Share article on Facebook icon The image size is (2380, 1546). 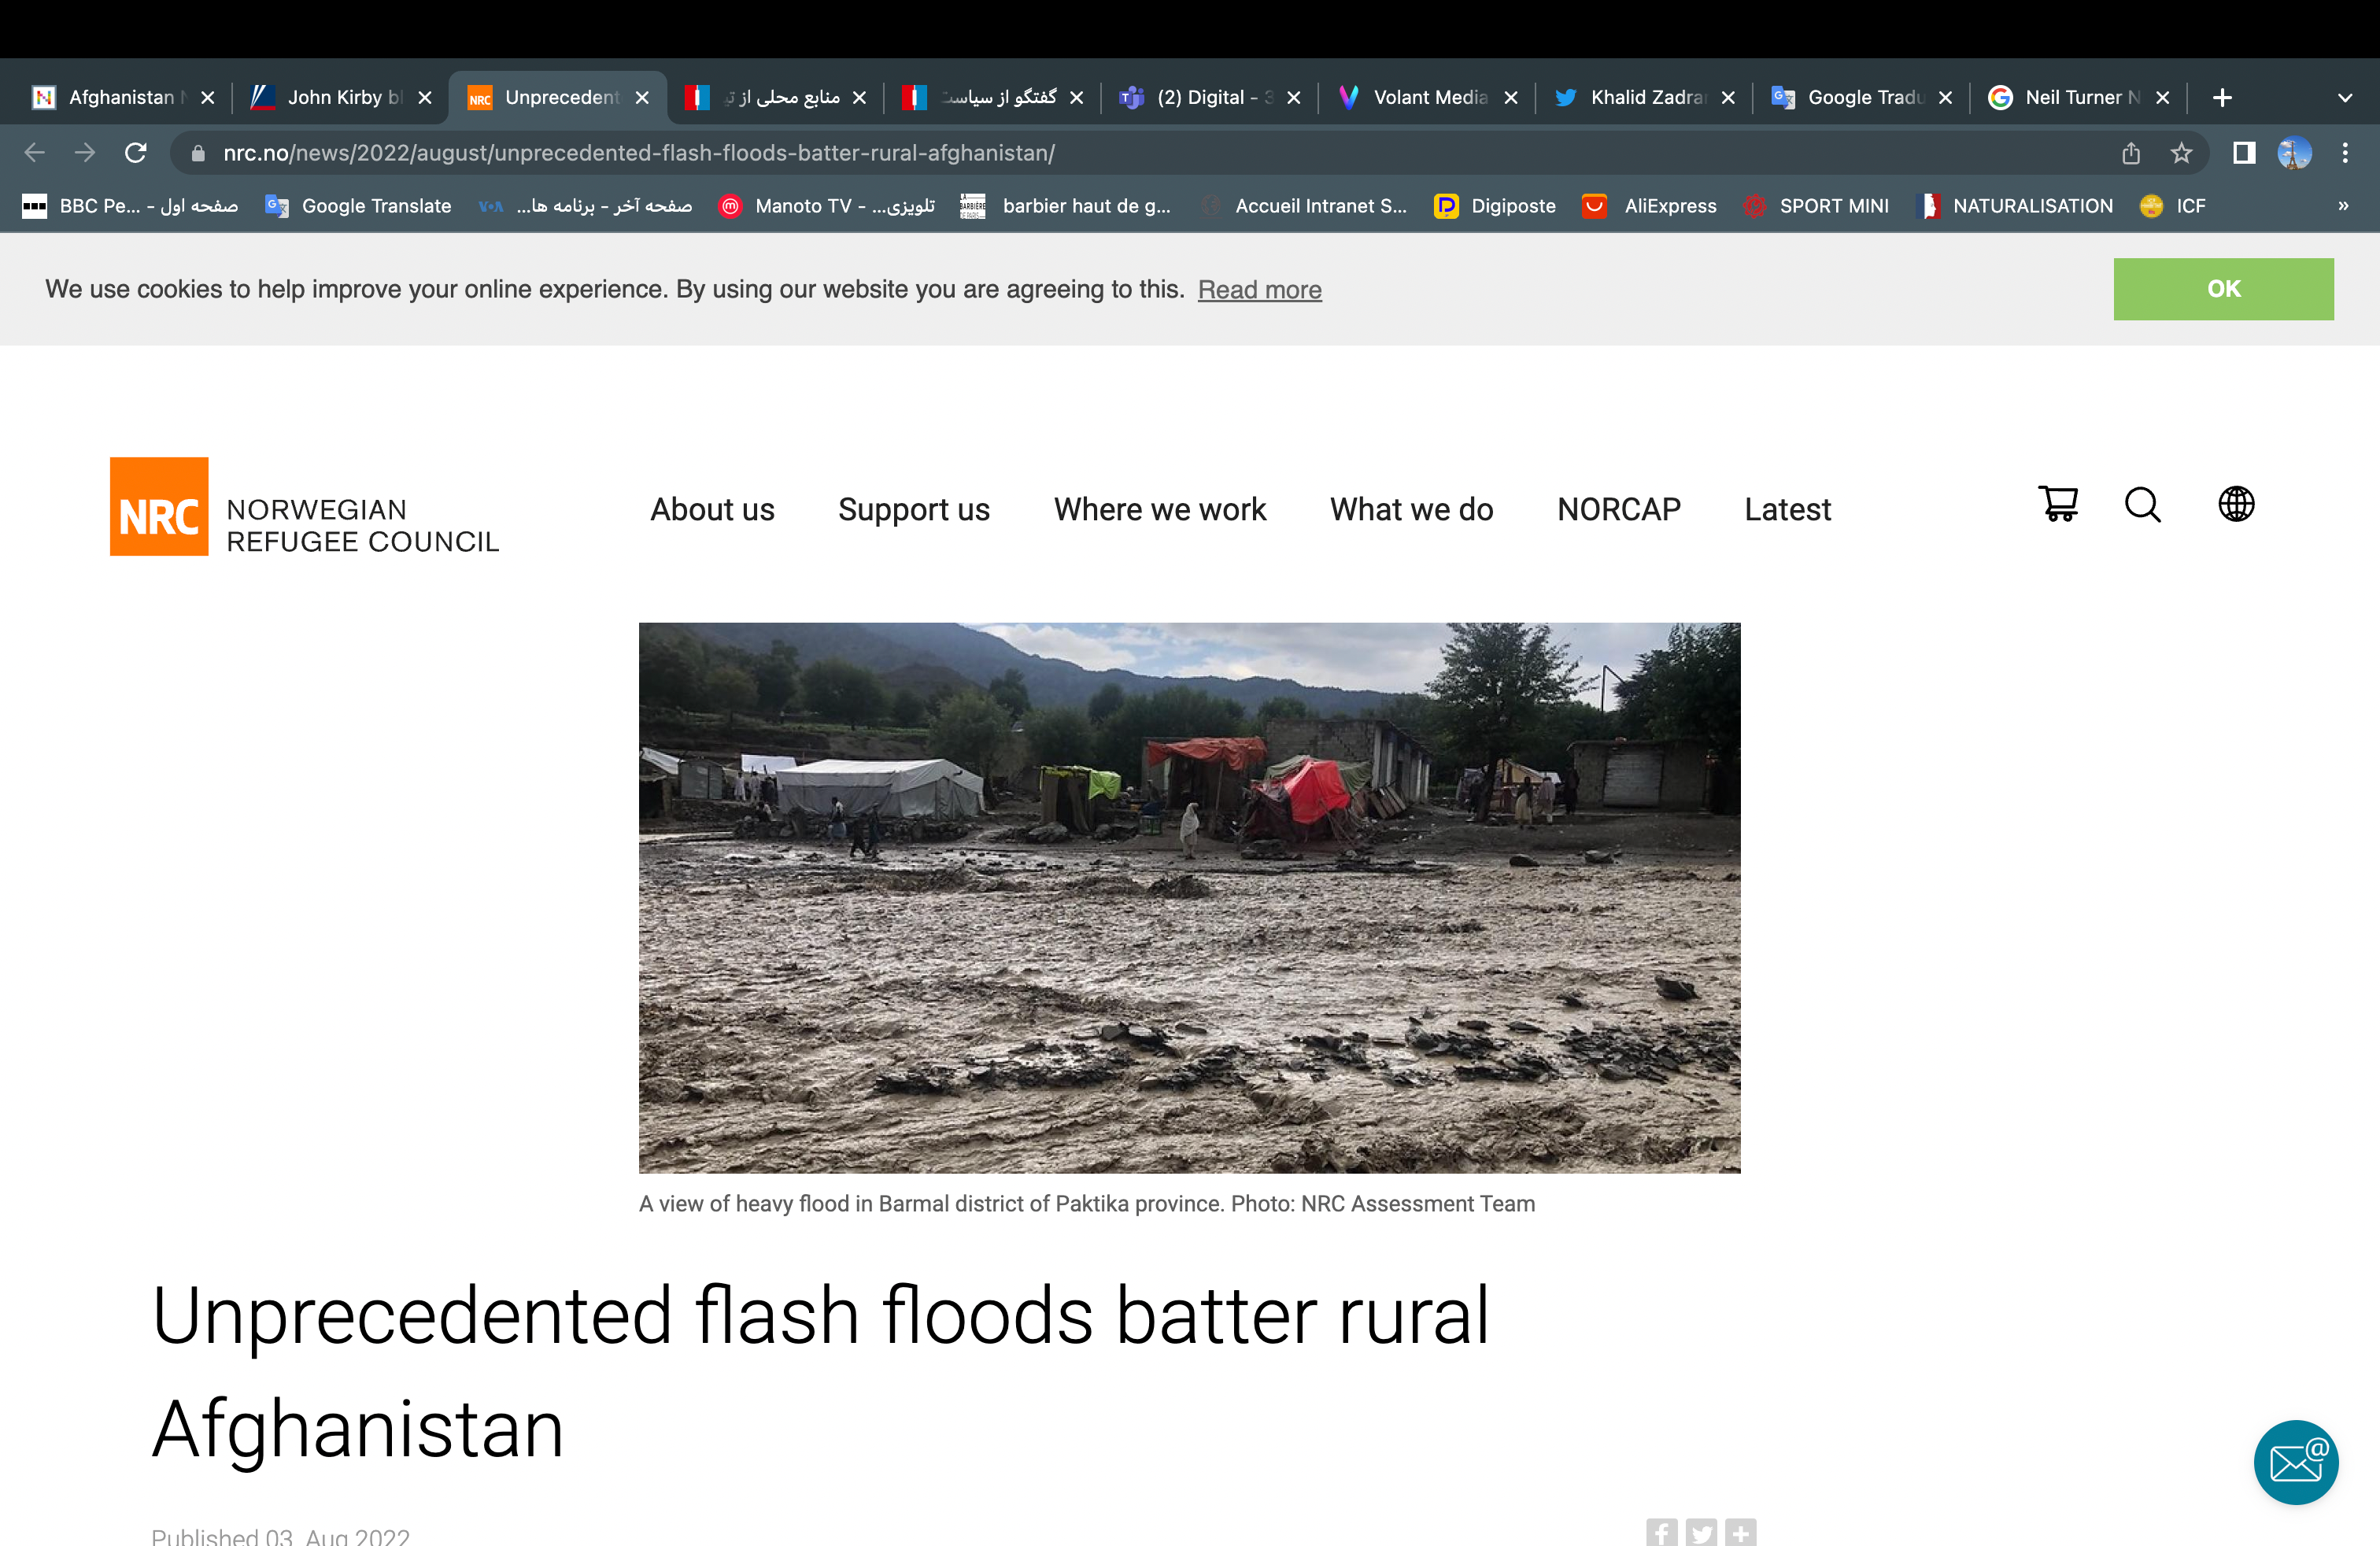tap(1662, 1532)
